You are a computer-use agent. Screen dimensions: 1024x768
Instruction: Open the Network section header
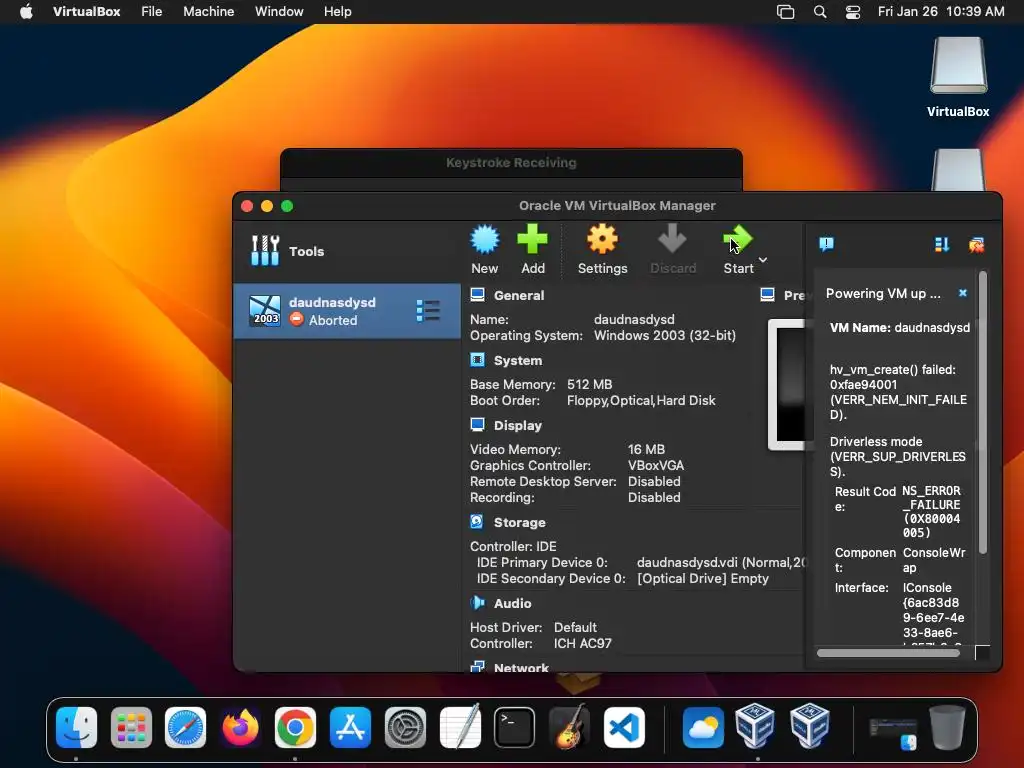coord(521,667)
